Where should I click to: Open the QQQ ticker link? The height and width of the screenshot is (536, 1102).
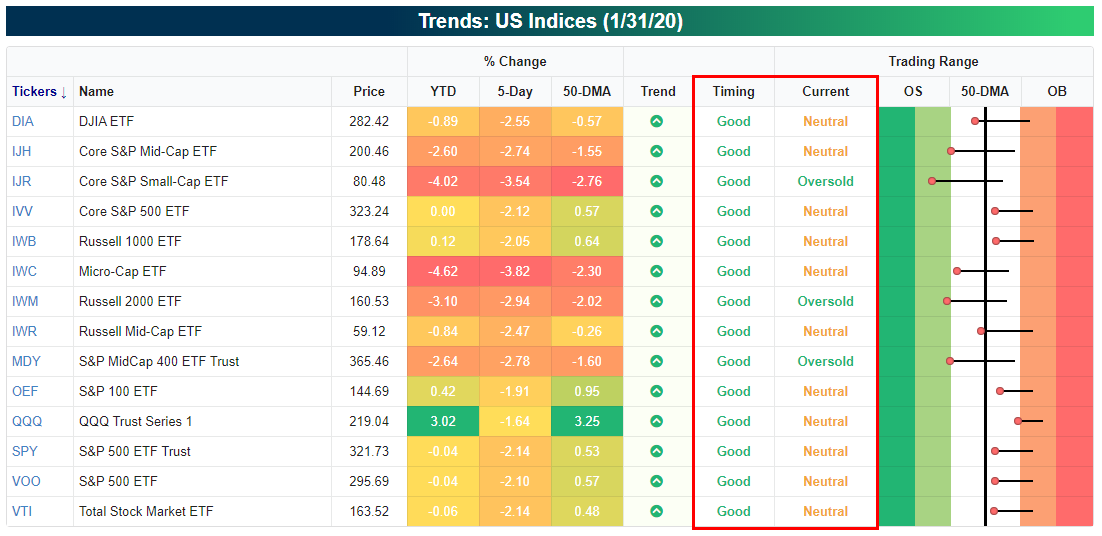(27, 421)
